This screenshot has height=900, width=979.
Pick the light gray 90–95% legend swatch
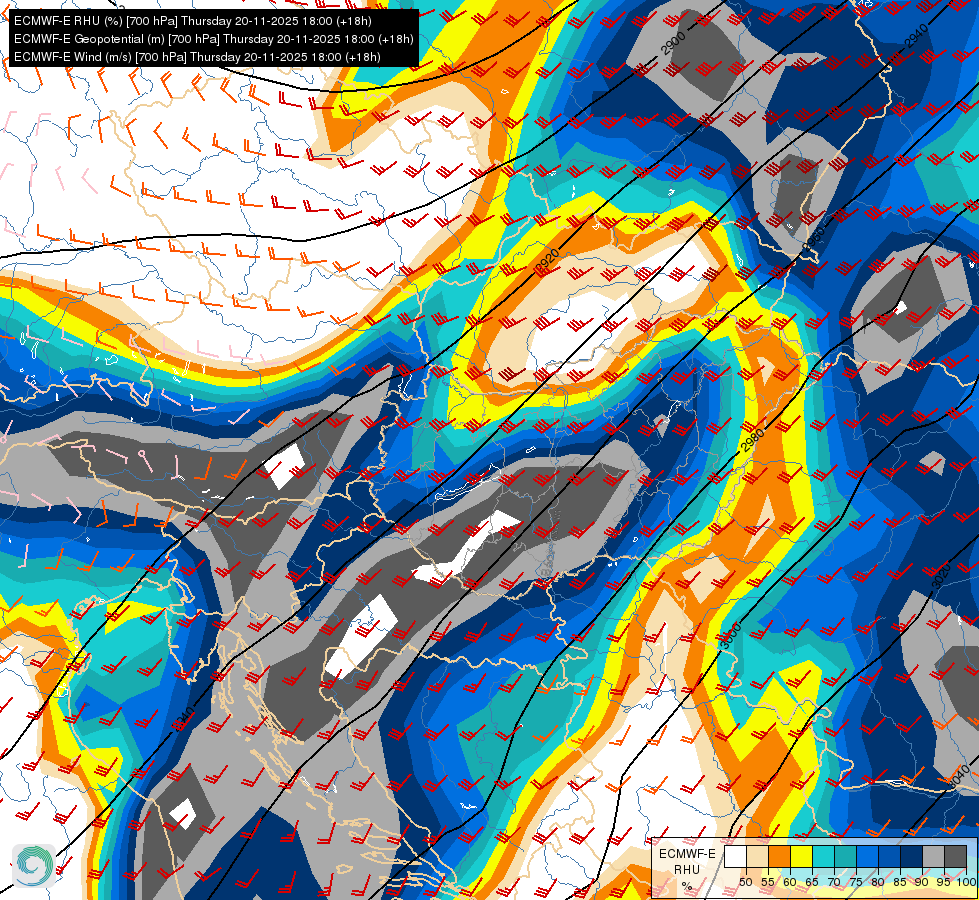point(933,856)
